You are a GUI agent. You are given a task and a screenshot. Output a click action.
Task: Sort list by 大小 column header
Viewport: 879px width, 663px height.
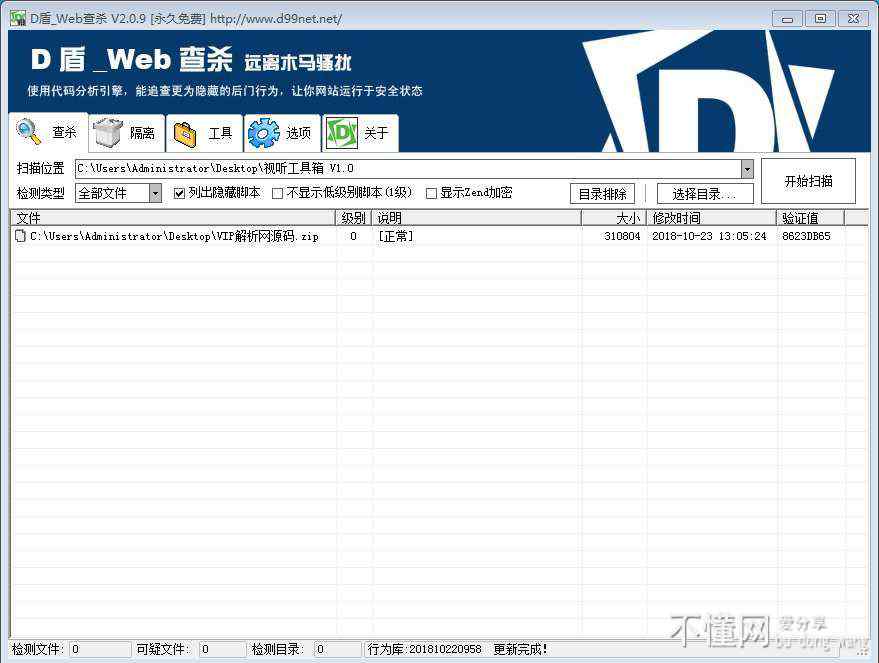point(612,217)
